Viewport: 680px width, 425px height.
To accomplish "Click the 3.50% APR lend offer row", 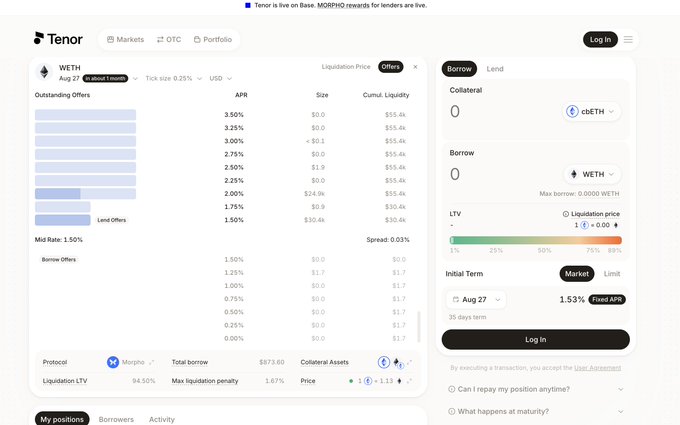I will [x=222, y=115].
